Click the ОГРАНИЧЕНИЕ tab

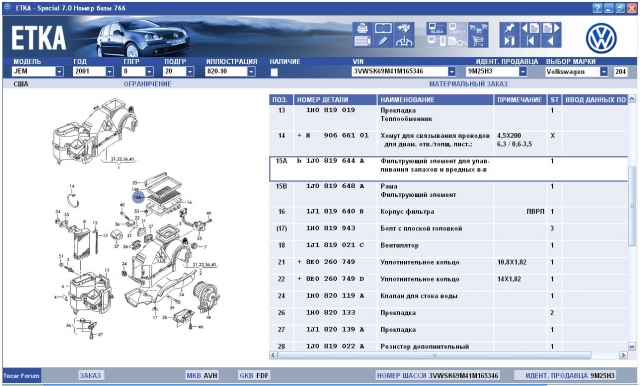tap(147, 84)
